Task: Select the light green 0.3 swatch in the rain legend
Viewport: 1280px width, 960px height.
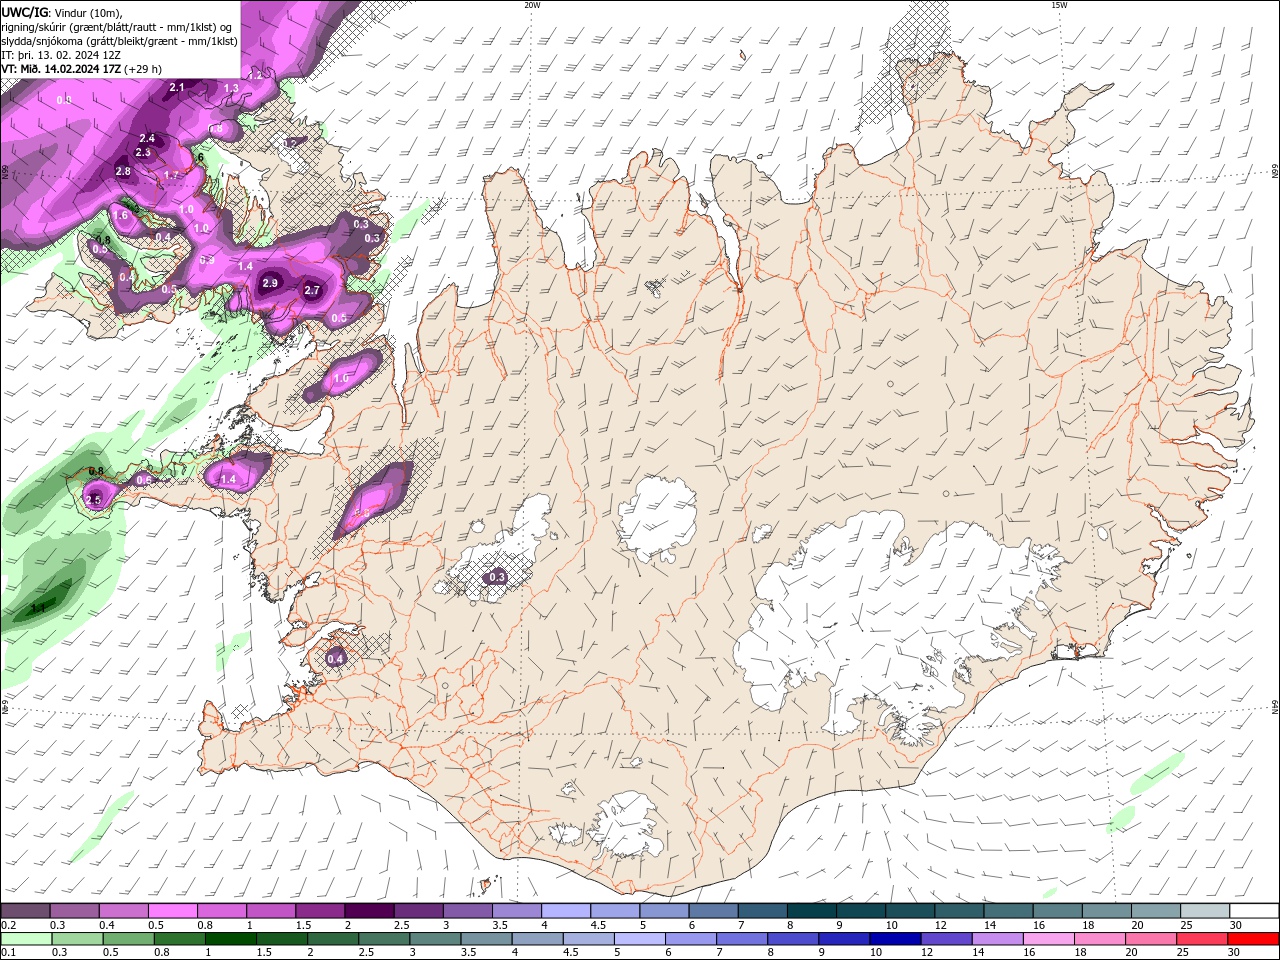Action: pyautogui.click(x=77, y=939)
